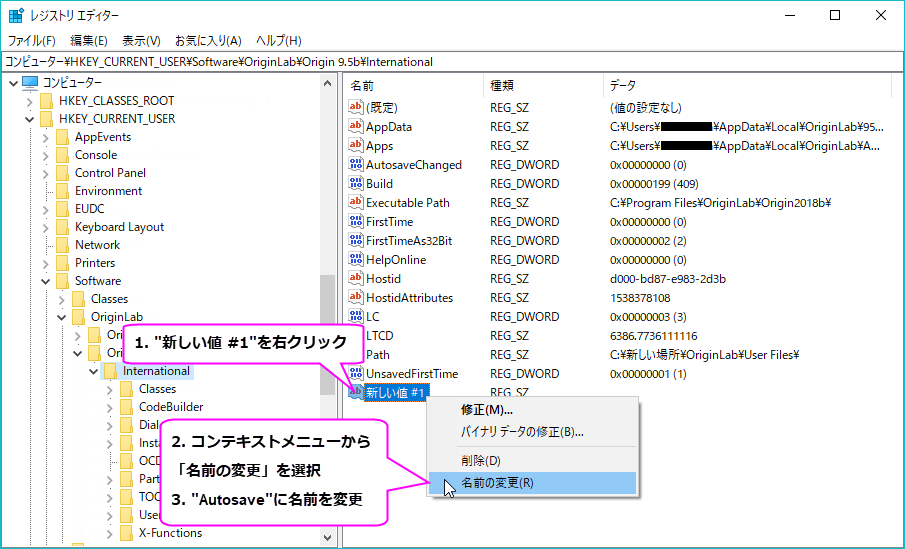Image resolution: width=905 pixels, height=549 pixels.
Task: Click the string icon next to HostidAttributes
Action: coord(356,298)
